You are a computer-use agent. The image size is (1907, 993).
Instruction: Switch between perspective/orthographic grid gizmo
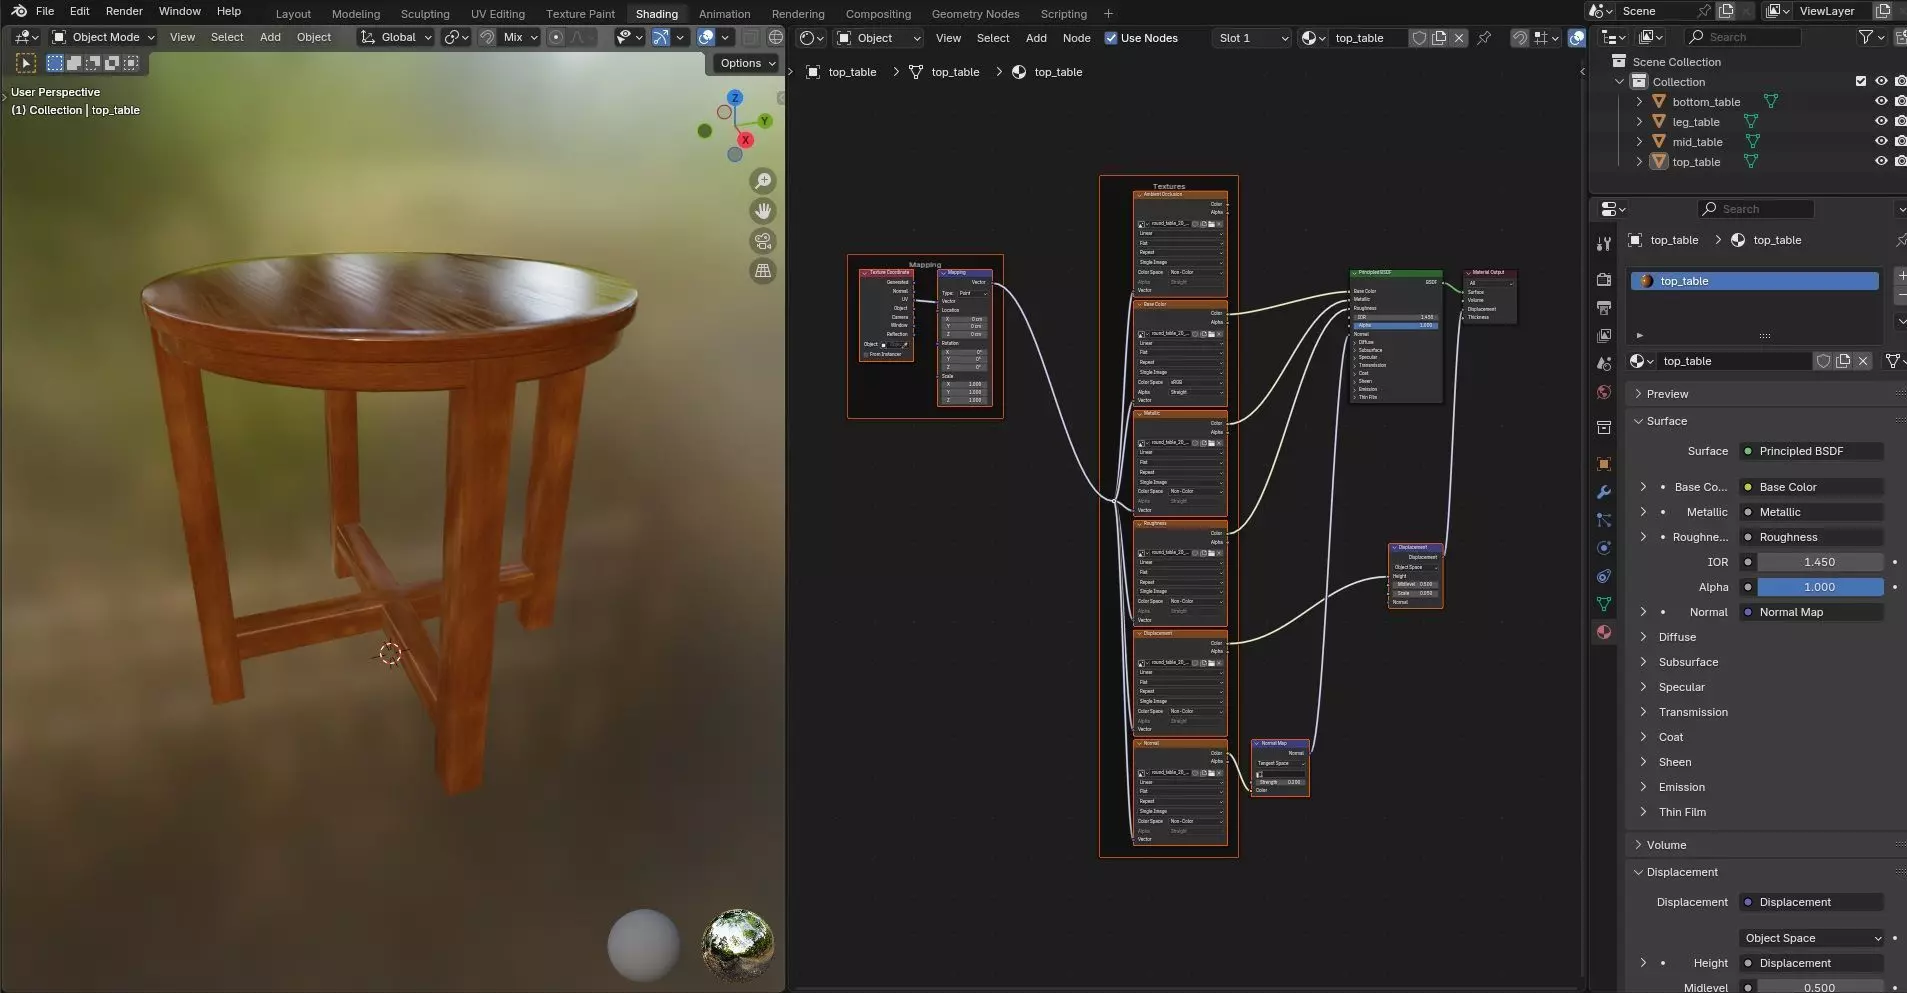pyautogui.click(x=763, y=271)
